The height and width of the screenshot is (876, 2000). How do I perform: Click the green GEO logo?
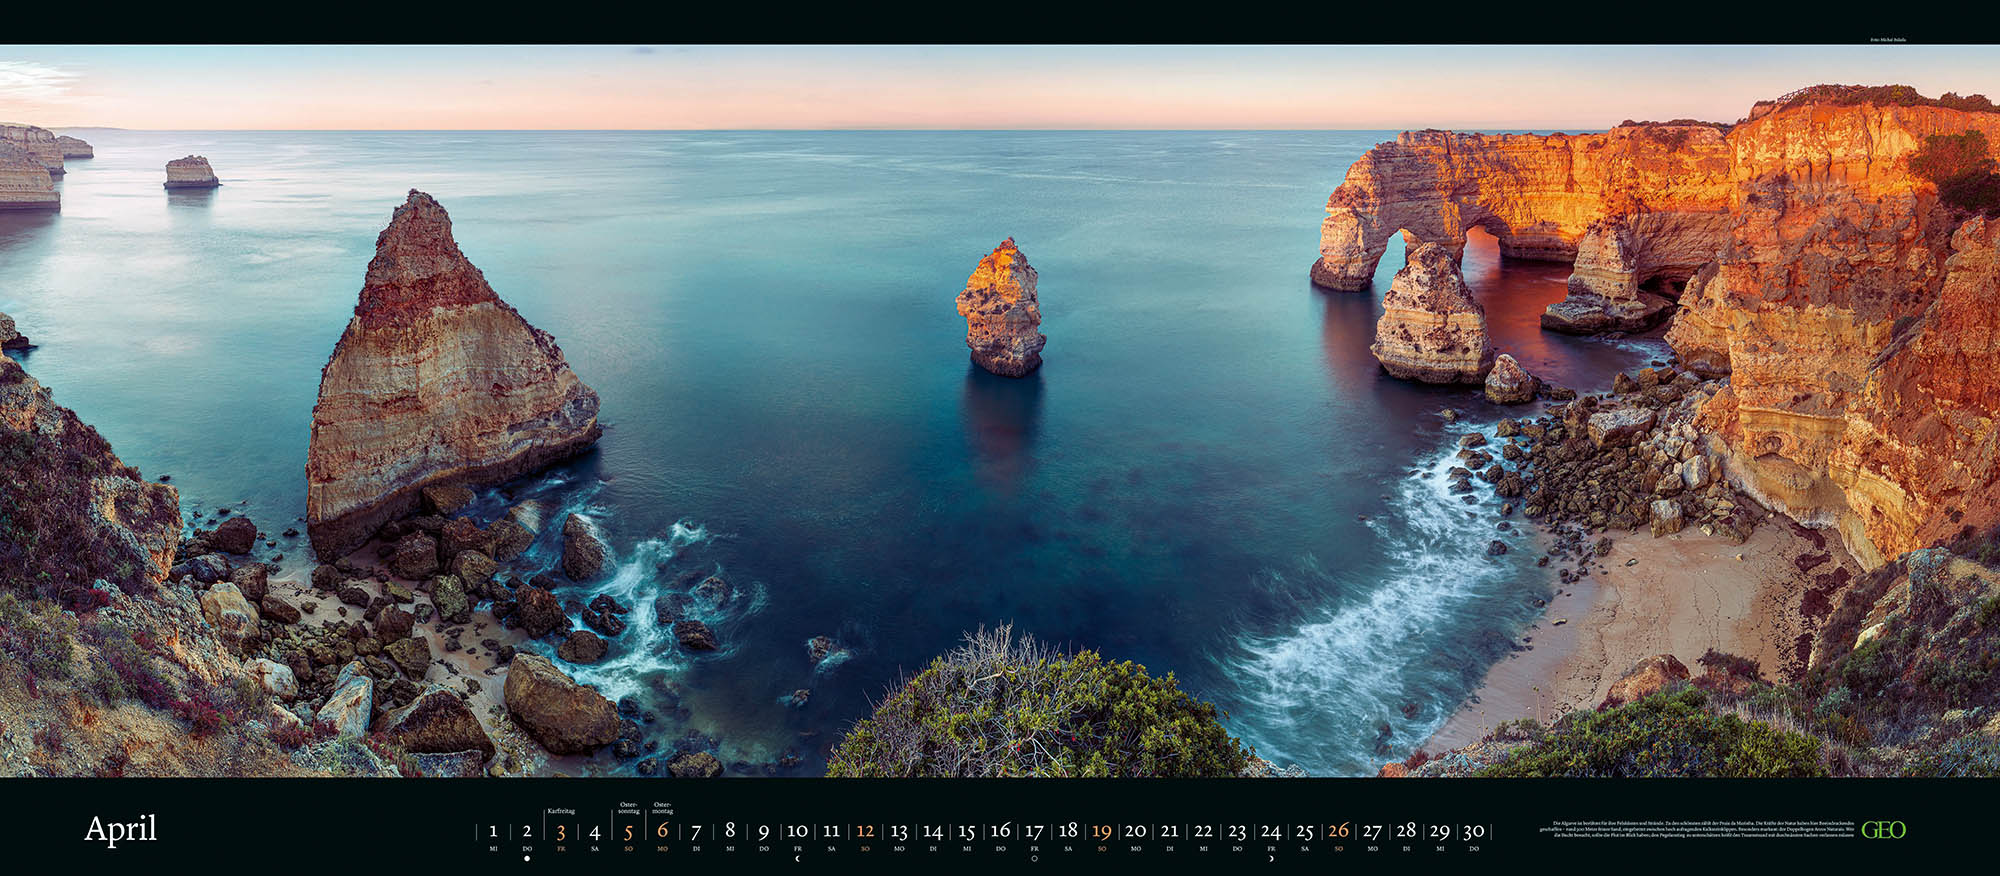coord(1883,830)
